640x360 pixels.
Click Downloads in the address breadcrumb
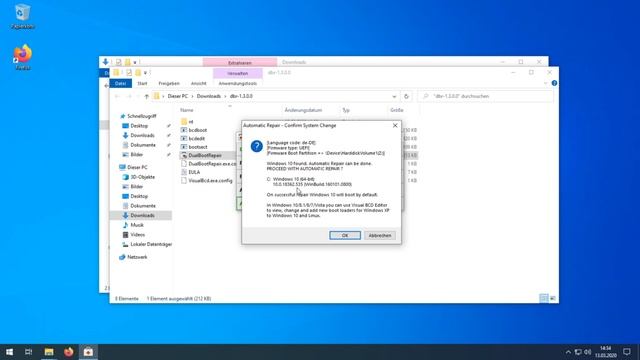(x=209, y=96)
